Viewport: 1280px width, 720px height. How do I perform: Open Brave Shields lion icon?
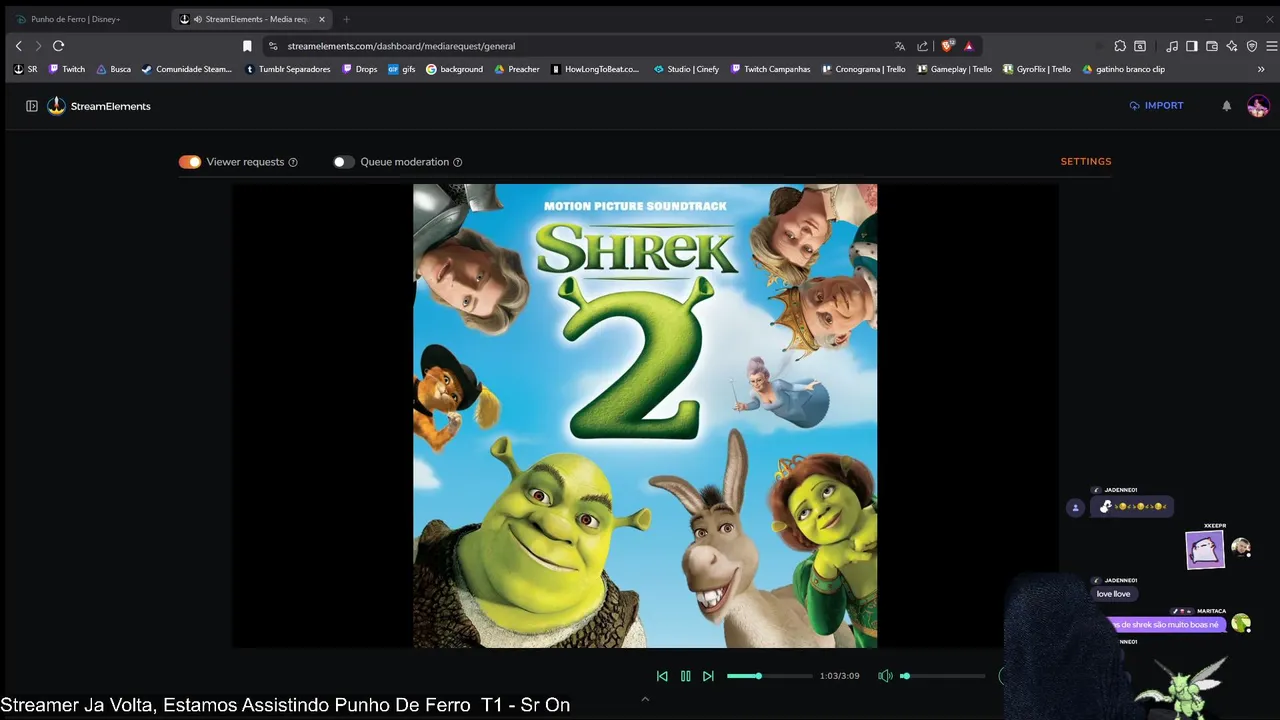pos(947,46)
